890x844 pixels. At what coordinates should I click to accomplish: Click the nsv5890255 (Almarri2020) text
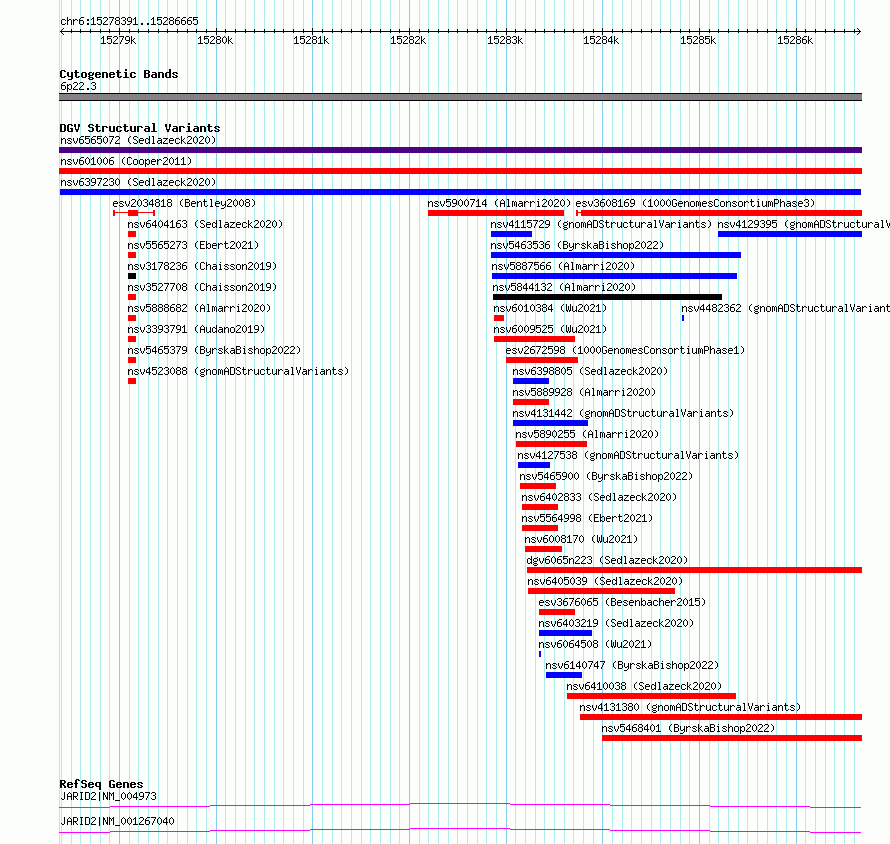[x=587, y=434]
